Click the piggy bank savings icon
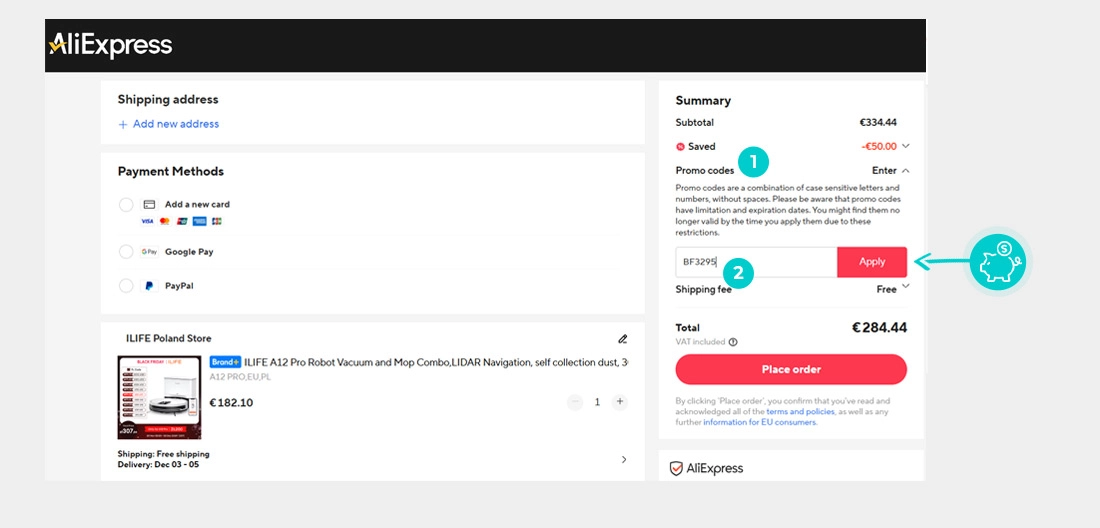Viewport: 1100px width, 528px height. (997, 263)
